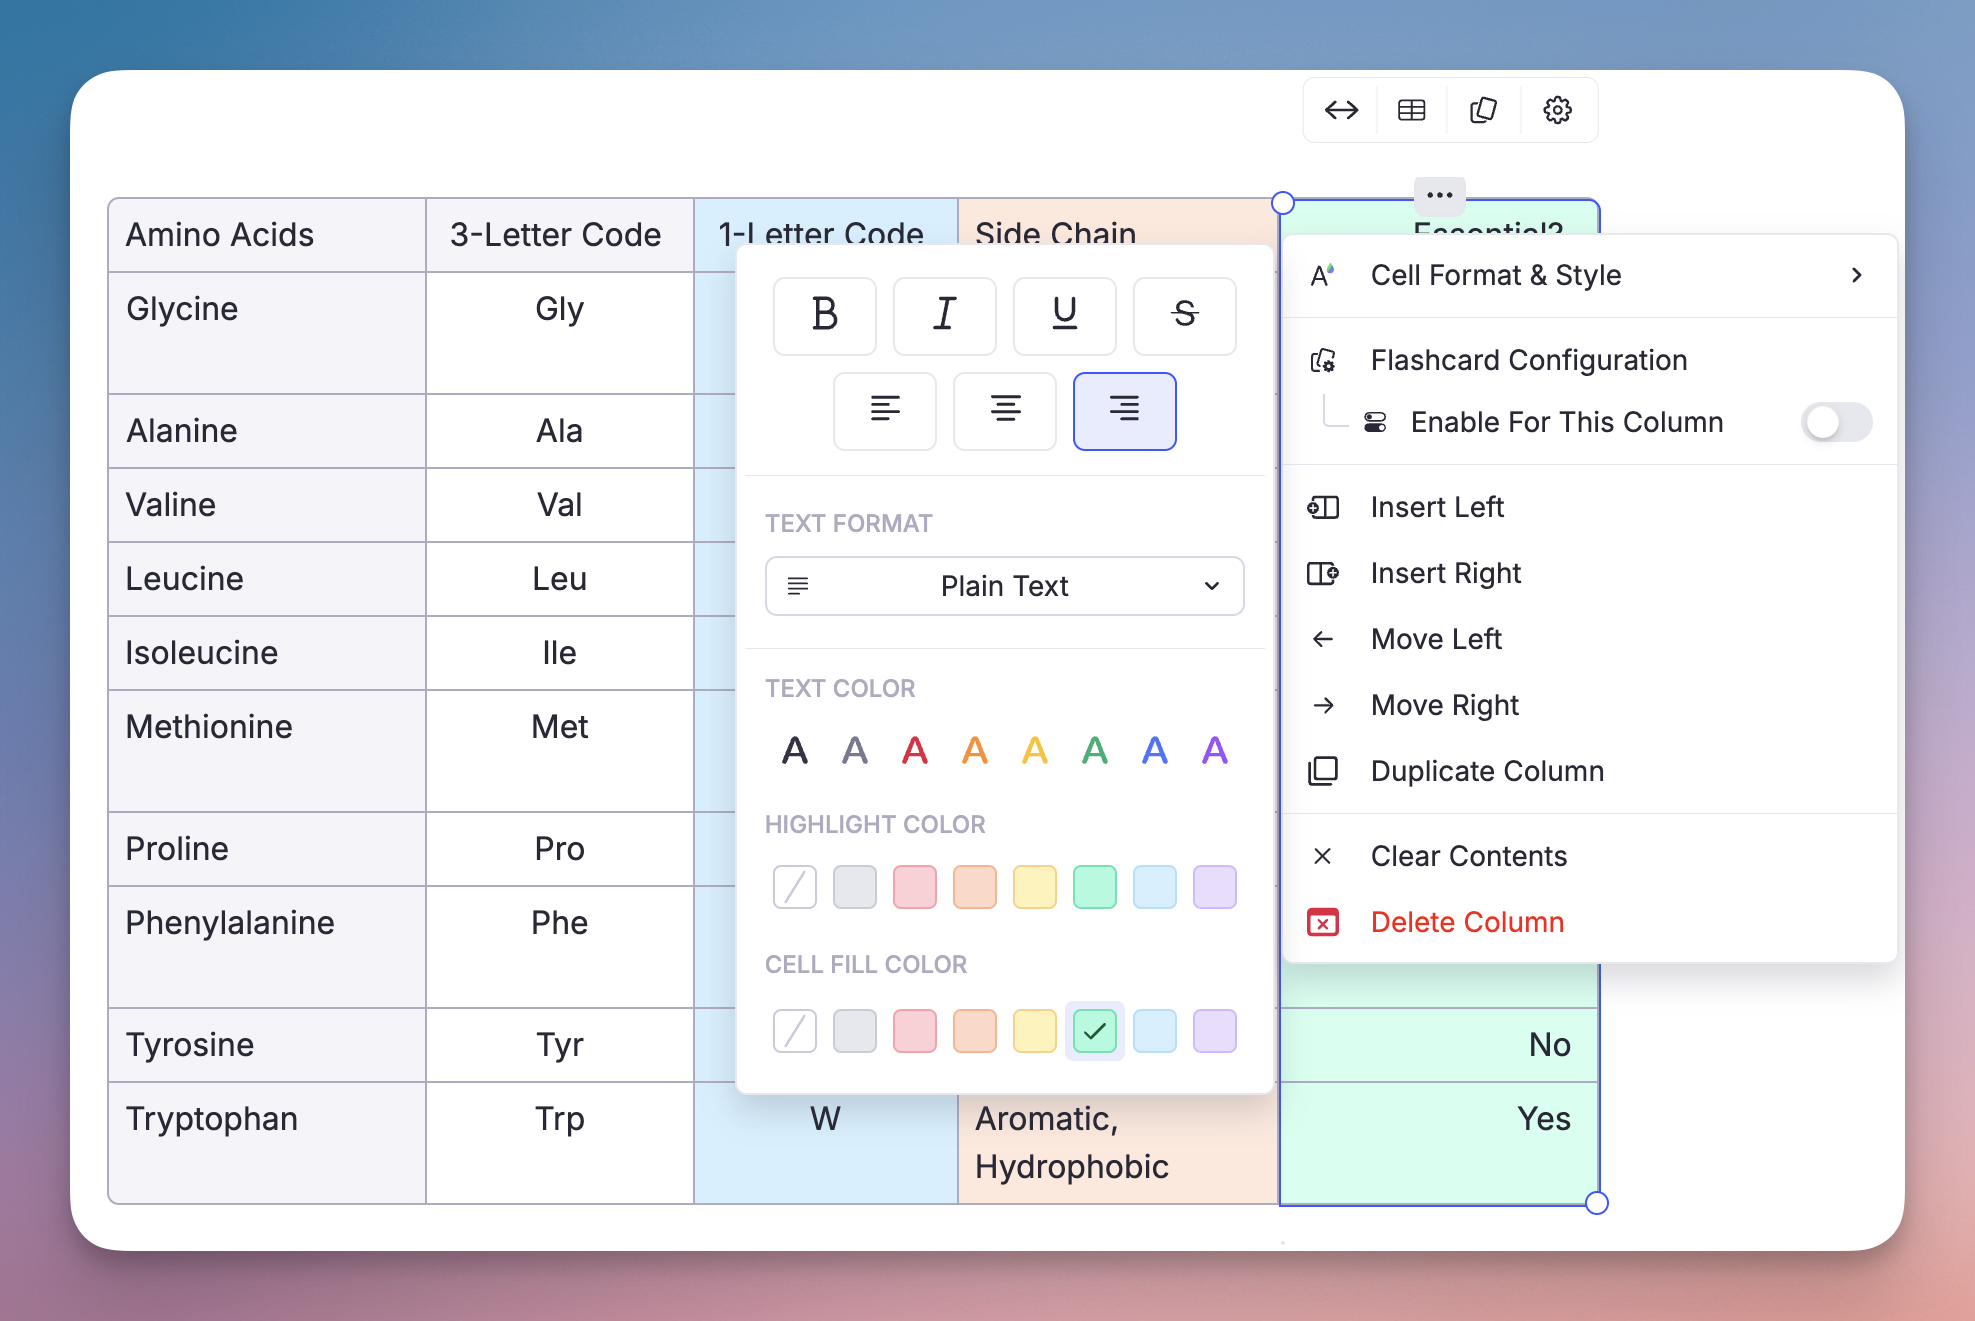Toggle Underline formatting
Viewport: 1975px width, 1321px height.
(x=1064, y=315)
